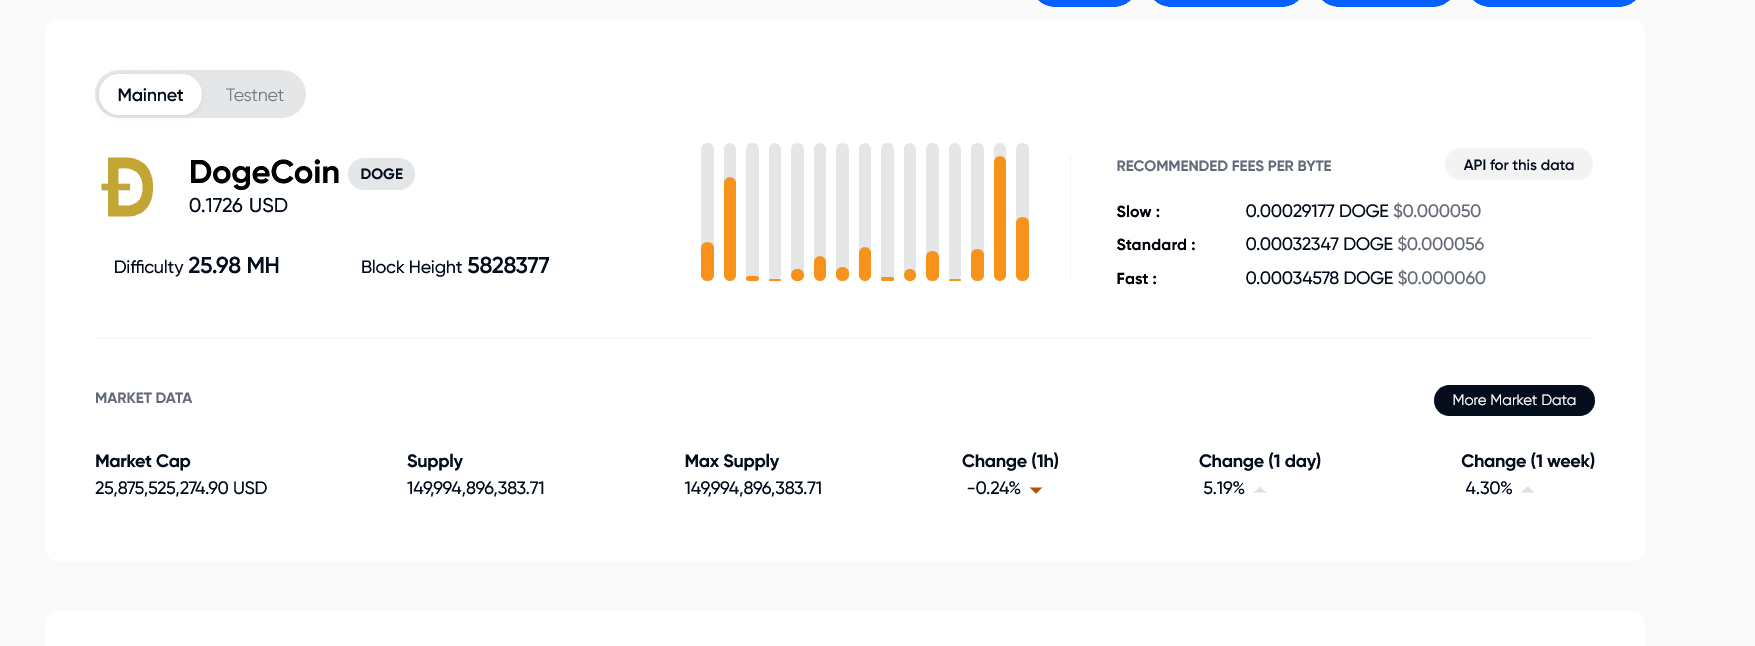Image resolution: width=1755 pixels, height=646 pixels.
Task: Click the 0.1726 USD price text
Action: click(238, 206)
